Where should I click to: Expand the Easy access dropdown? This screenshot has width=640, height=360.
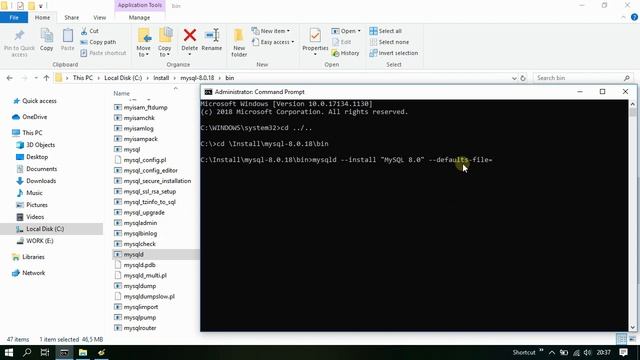(x=273, y=42)
